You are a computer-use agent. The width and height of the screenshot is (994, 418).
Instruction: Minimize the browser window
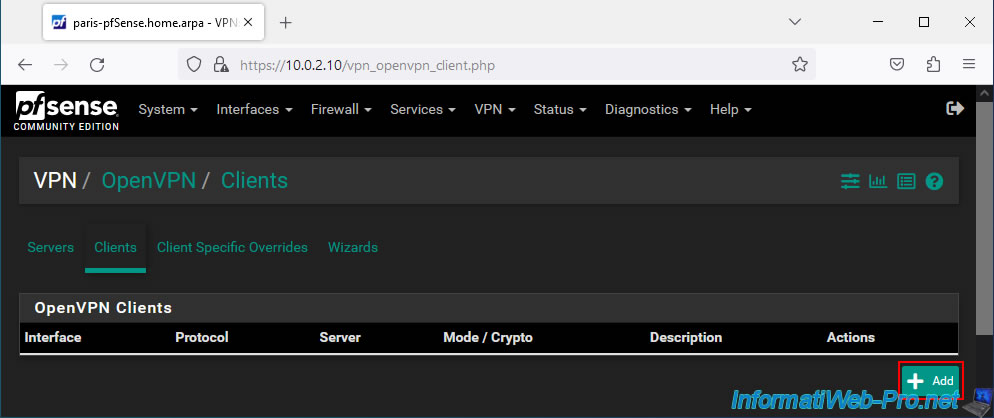[878, 22]
